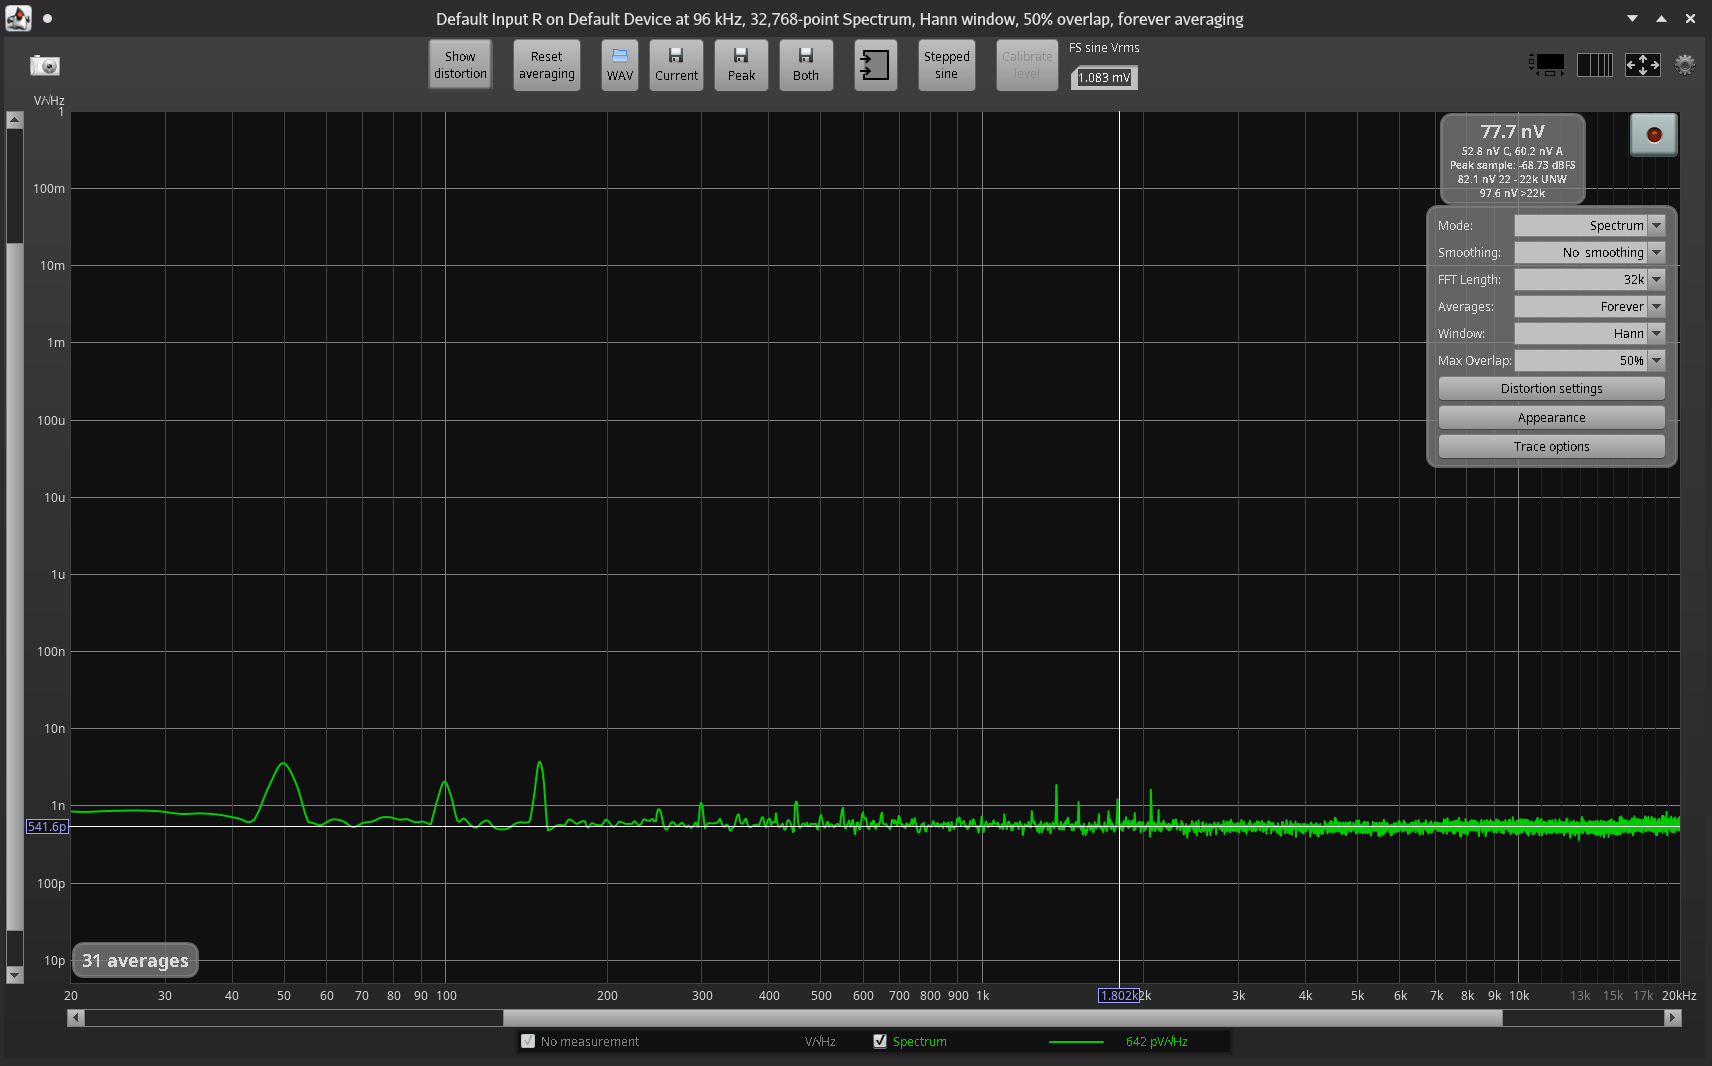Click the 541.6p cursor level label
Screen dimensions: 1712x1066
coord(47,826)
